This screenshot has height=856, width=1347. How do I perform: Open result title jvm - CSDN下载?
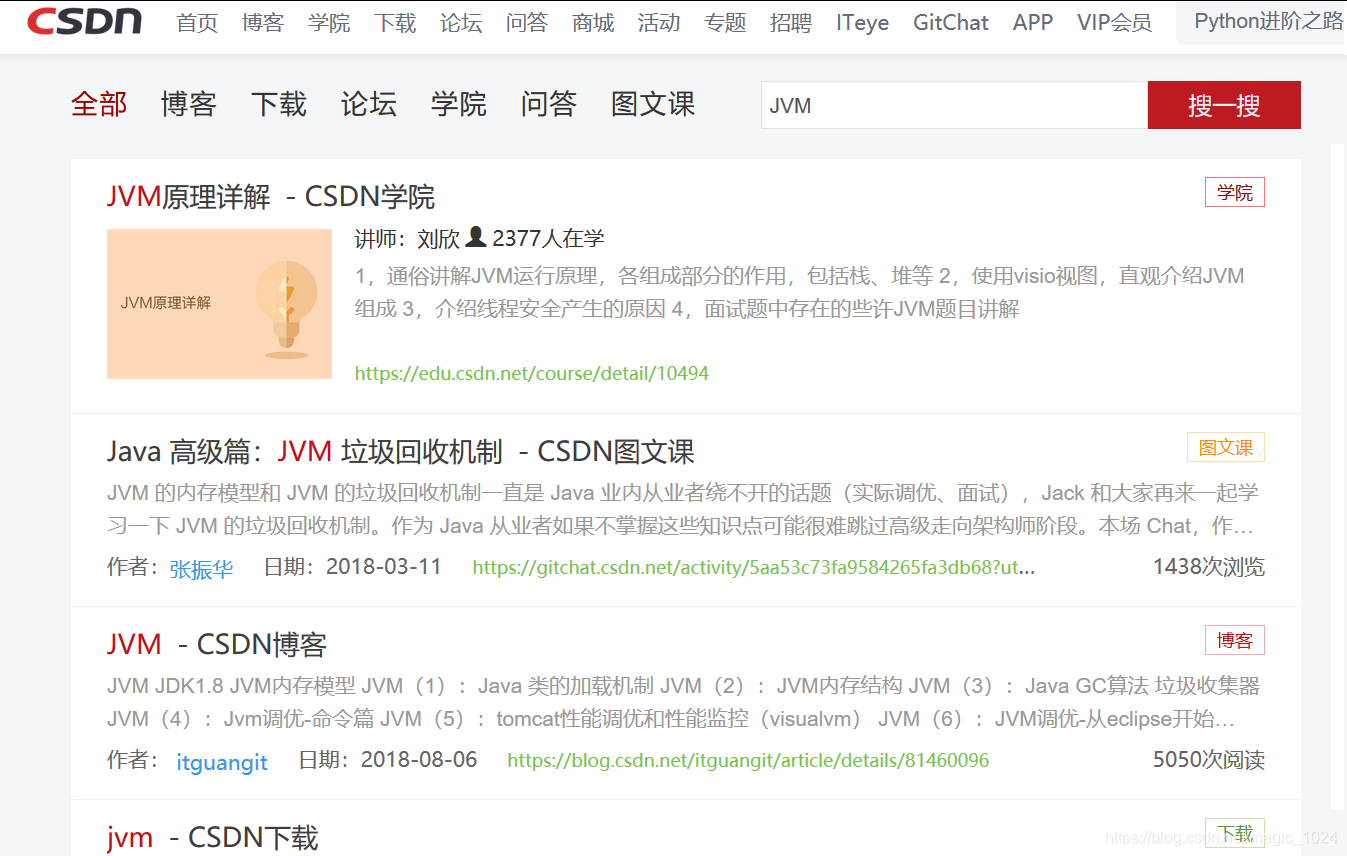click(x=213, y=837)
